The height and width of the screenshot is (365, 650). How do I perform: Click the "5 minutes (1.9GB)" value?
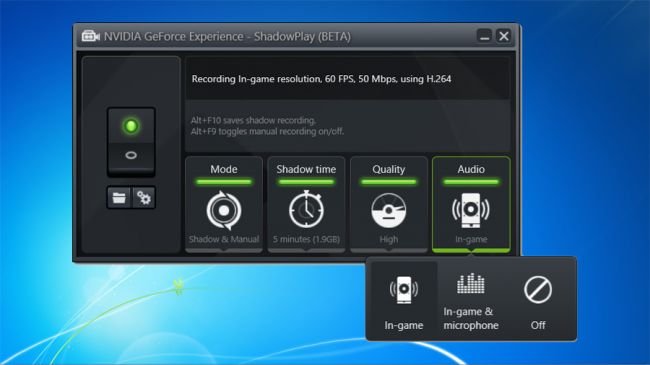(306, 239)
